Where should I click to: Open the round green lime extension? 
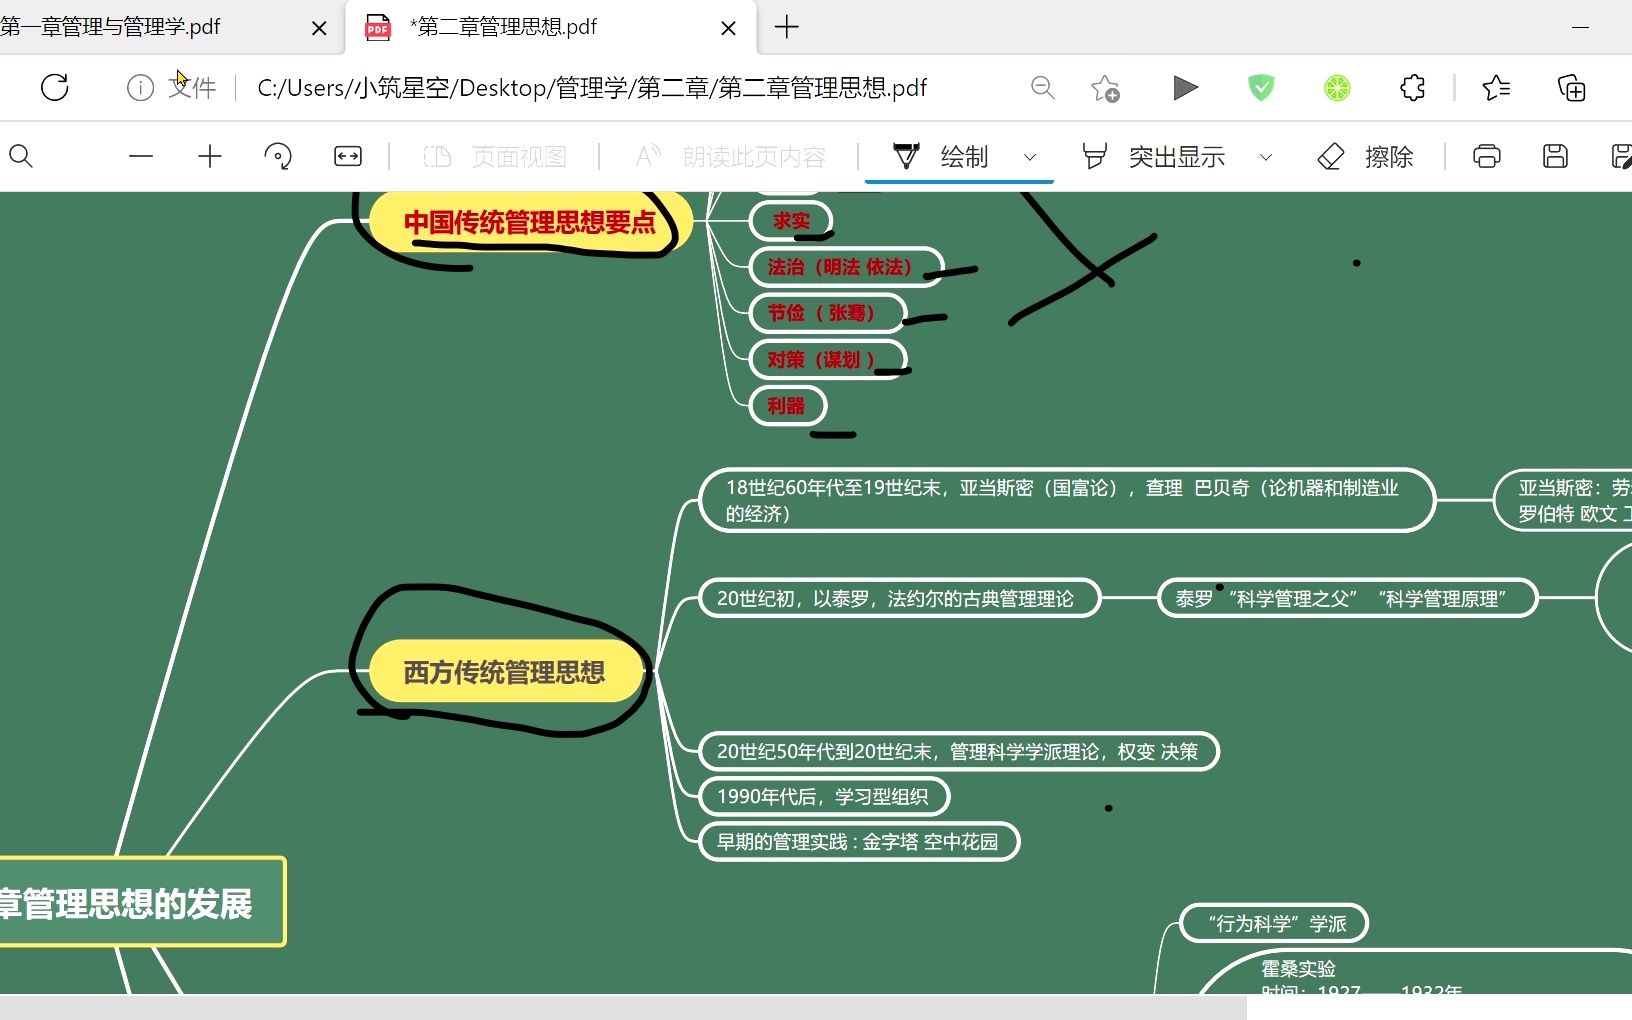click(1337, 88)
